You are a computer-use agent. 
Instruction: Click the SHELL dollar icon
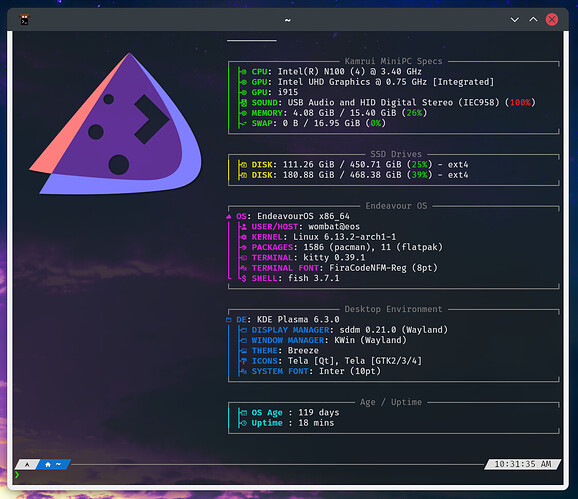point(244,279)
